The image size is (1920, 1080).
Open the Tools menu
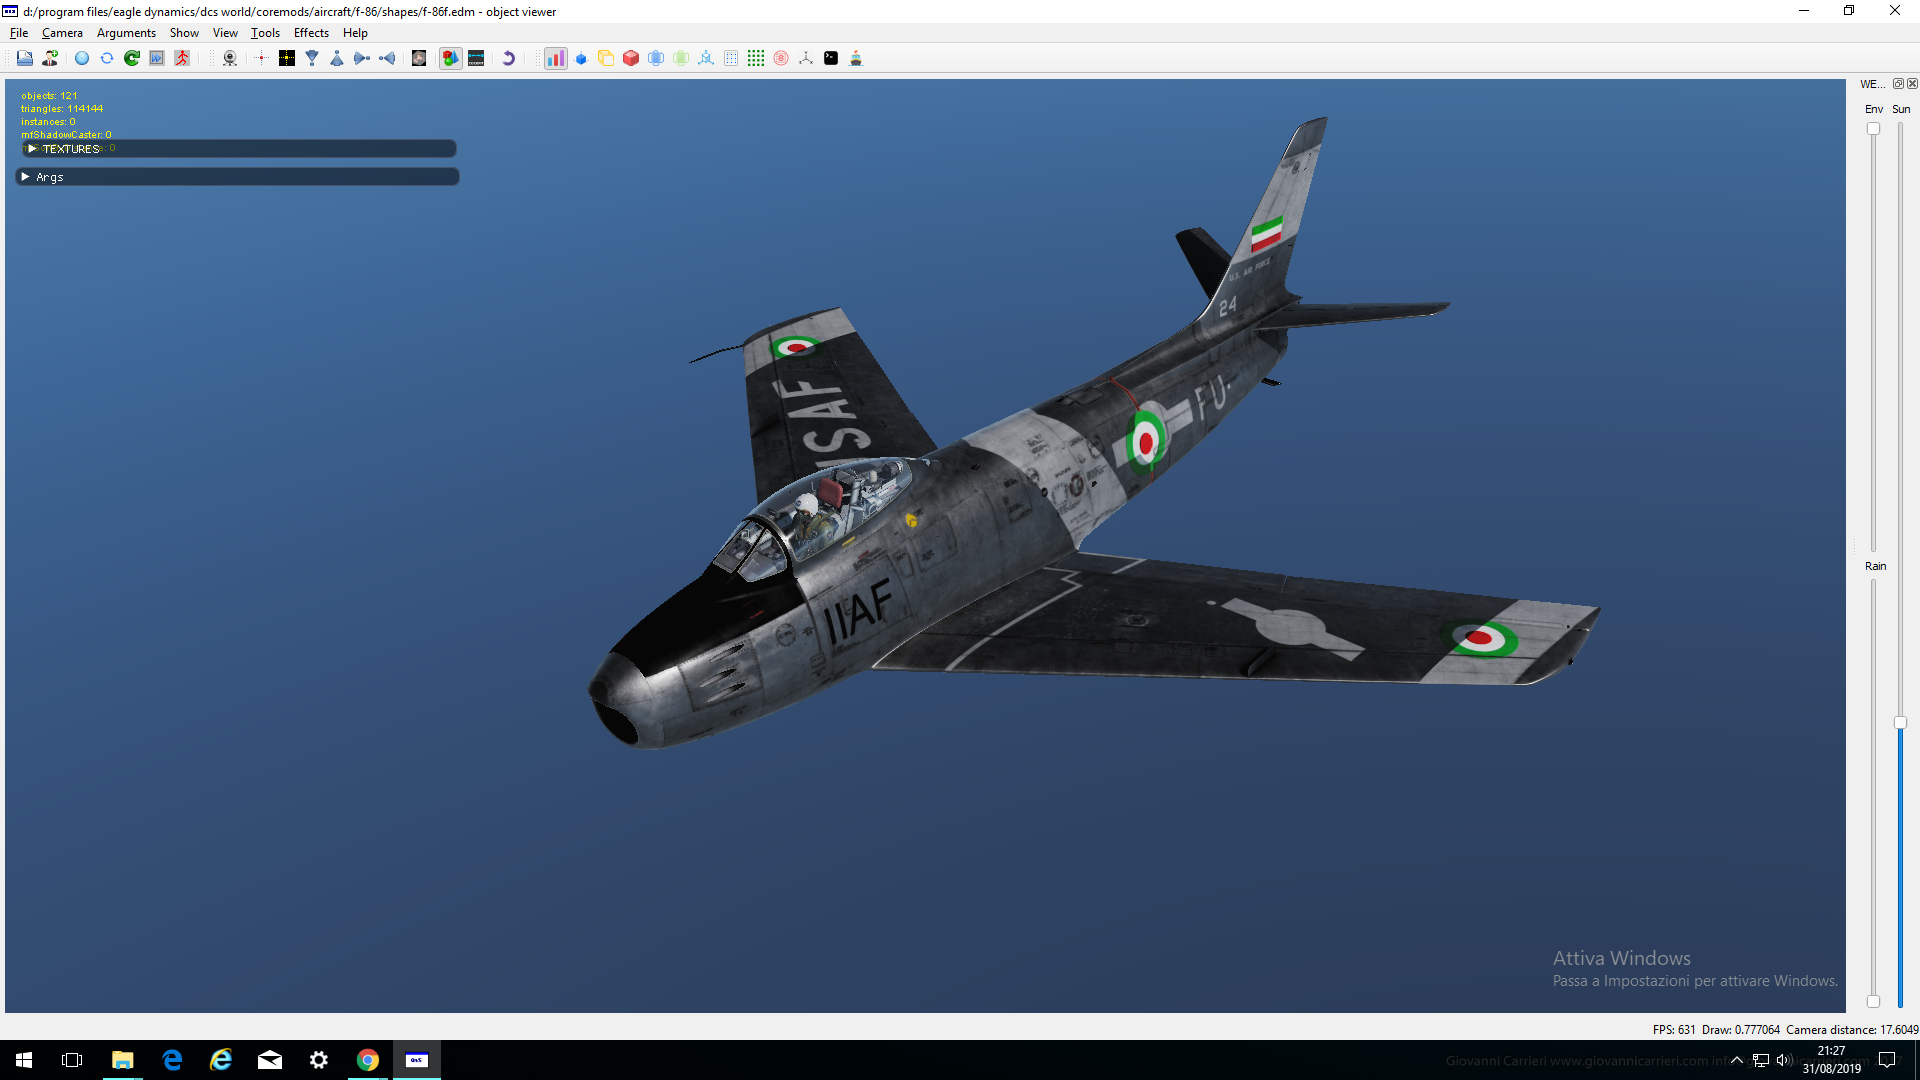[265, 33]
